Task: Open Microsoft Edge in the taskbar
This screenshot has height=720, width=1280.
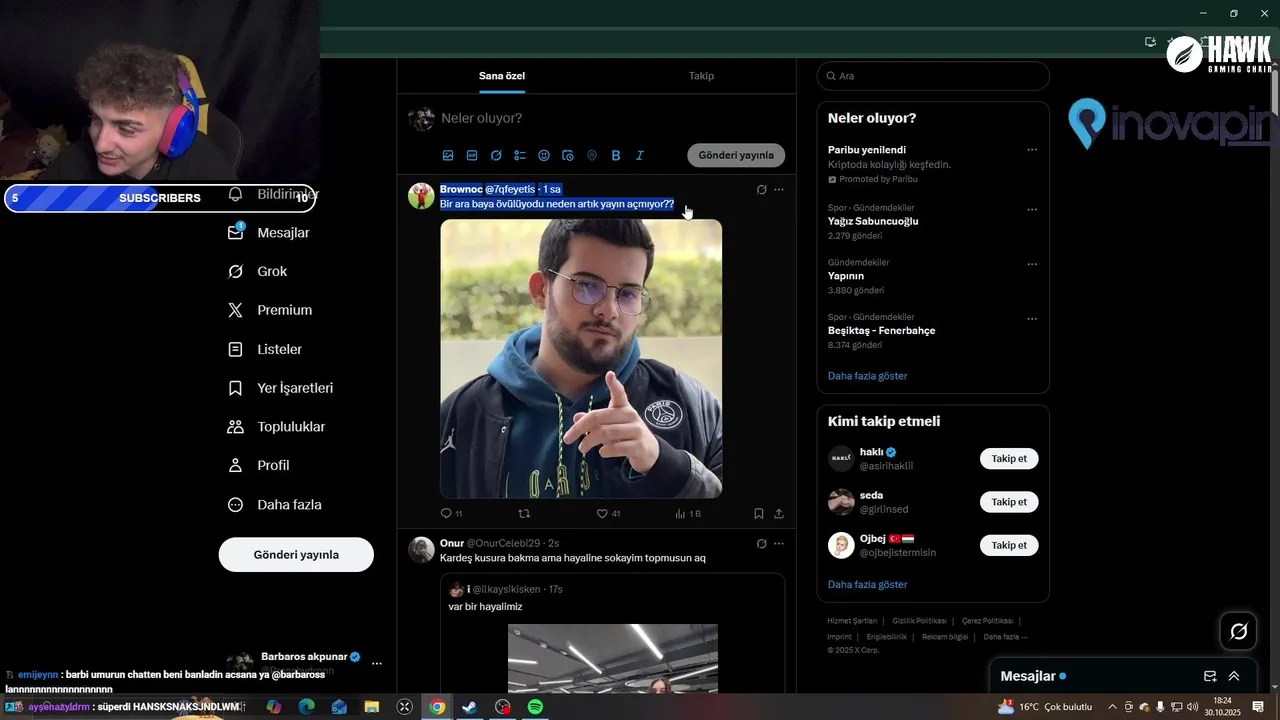Action: pos(306,707)
